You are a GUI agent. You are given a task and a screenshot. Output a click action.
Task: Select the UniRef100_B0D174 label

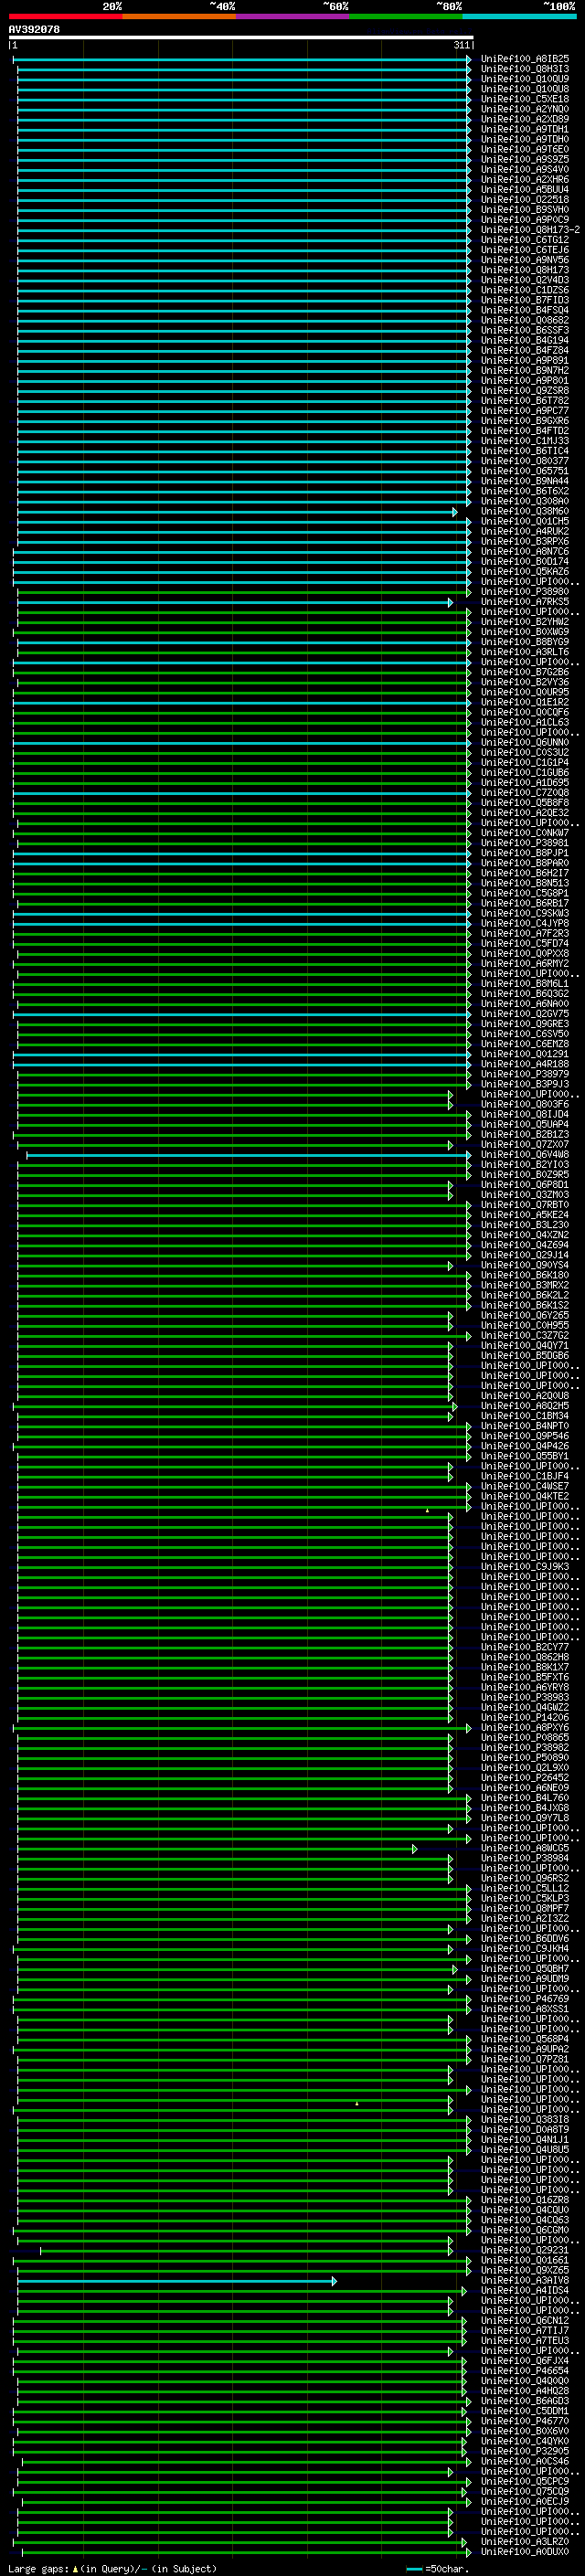pos(525,562)
